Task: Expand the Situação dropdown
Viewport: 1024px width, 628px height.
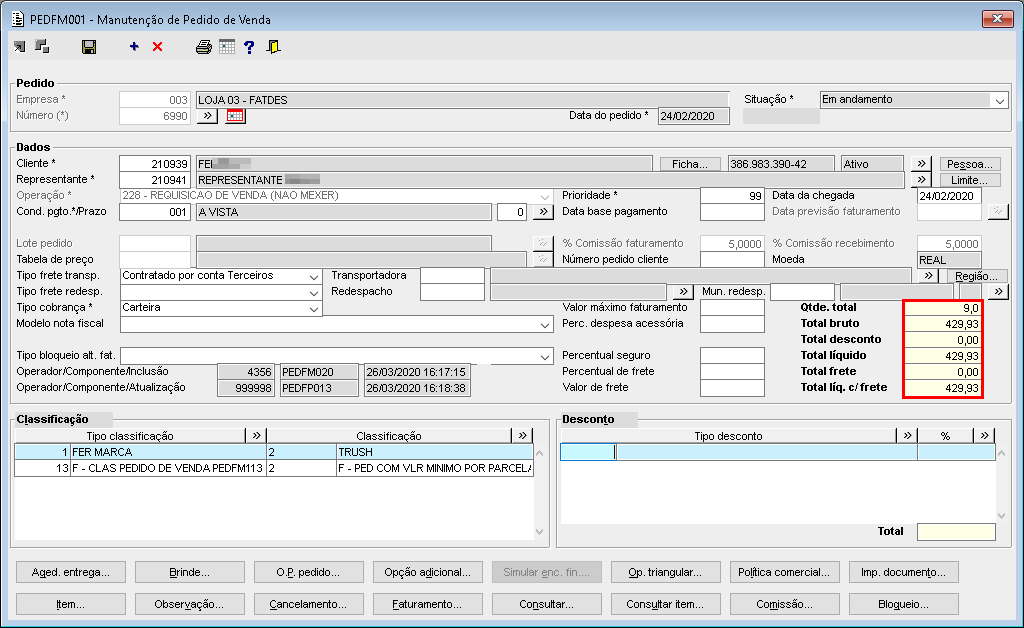Action: [999, 100]
